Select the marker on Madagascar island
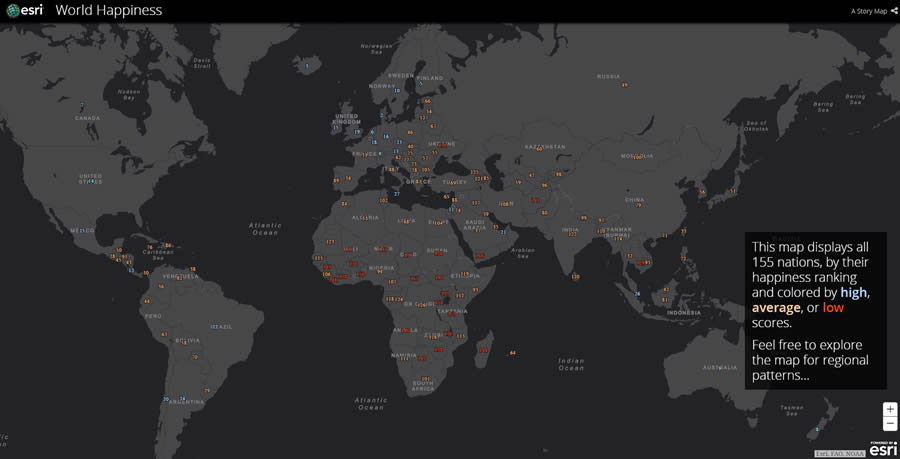The height and width of the screenshot is (459, 900). tap(484, 350)
